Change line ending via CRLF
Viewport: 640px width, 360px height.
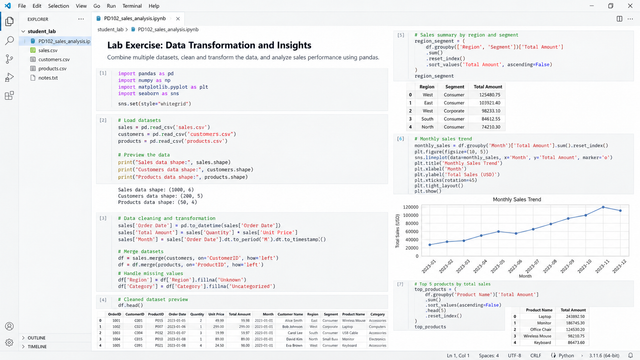pyautogui.click(x=536, y=356)
